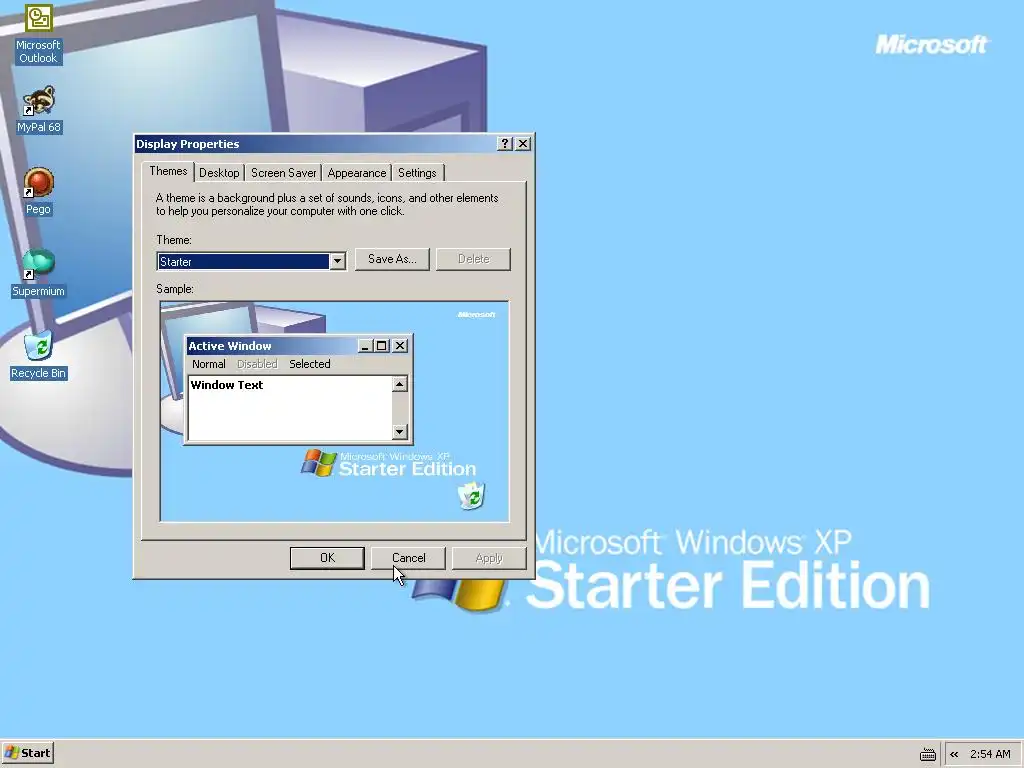This screenshot has height=768, width=1024.
Task: Open the Appearance tab
Action: pos(357,173)
